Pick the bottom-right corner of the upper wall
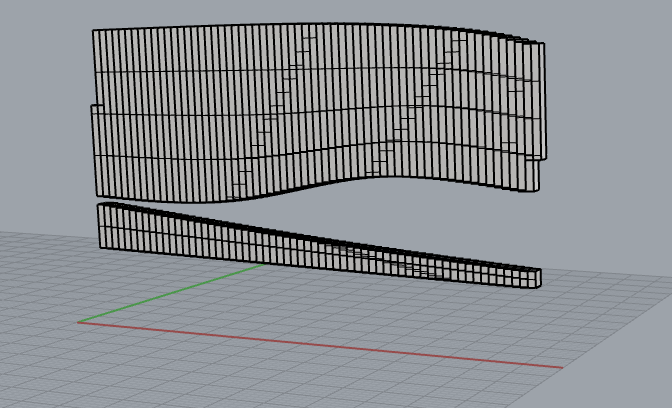 pyautogui.click(x=537, y=190)
